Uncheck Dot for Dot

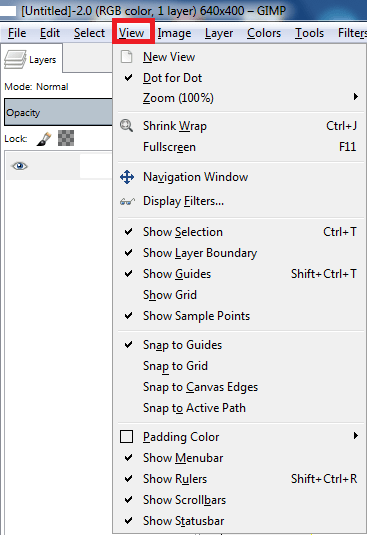239,78
